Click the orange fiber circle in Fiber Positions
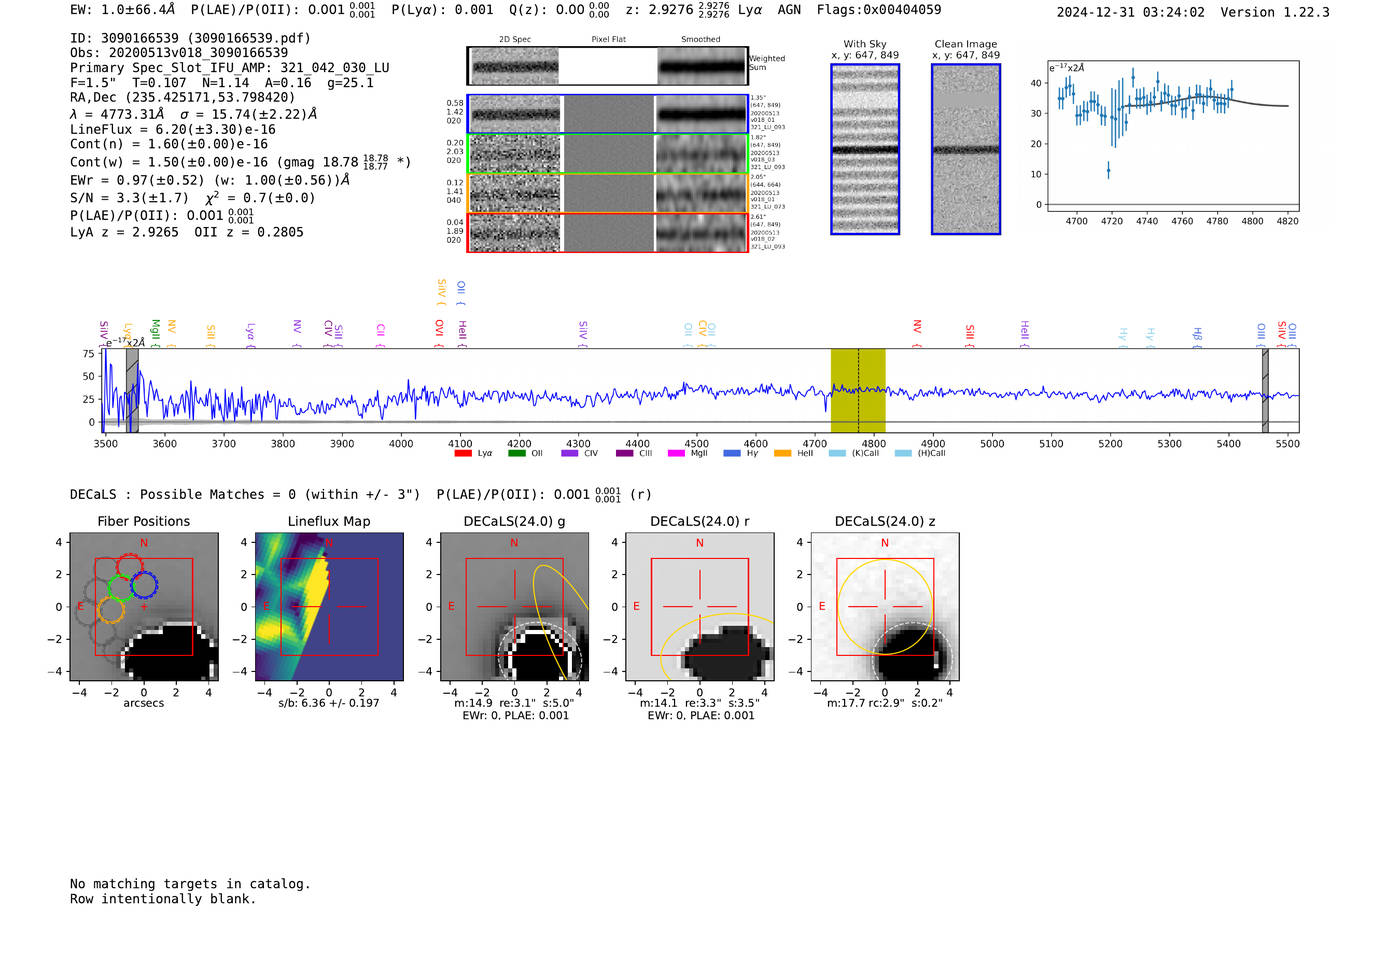1400x953 pixels. click(111, 610)
